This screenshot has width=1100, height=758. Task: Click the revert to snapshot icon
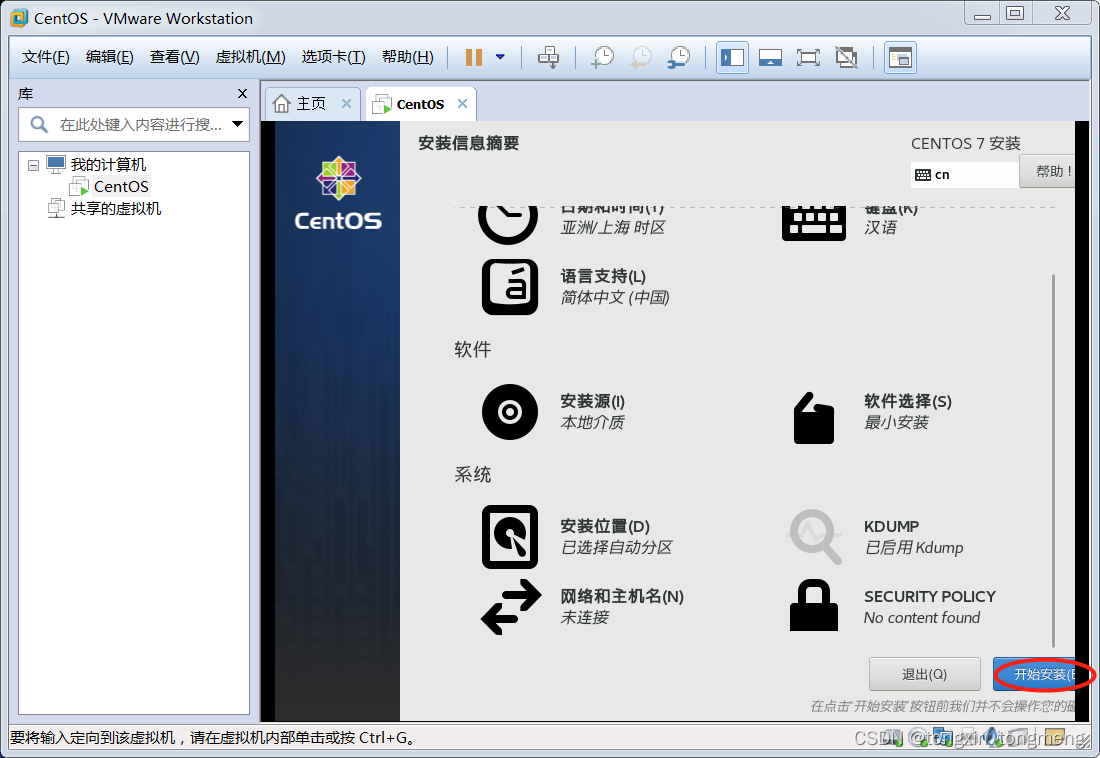coord(640,58)
